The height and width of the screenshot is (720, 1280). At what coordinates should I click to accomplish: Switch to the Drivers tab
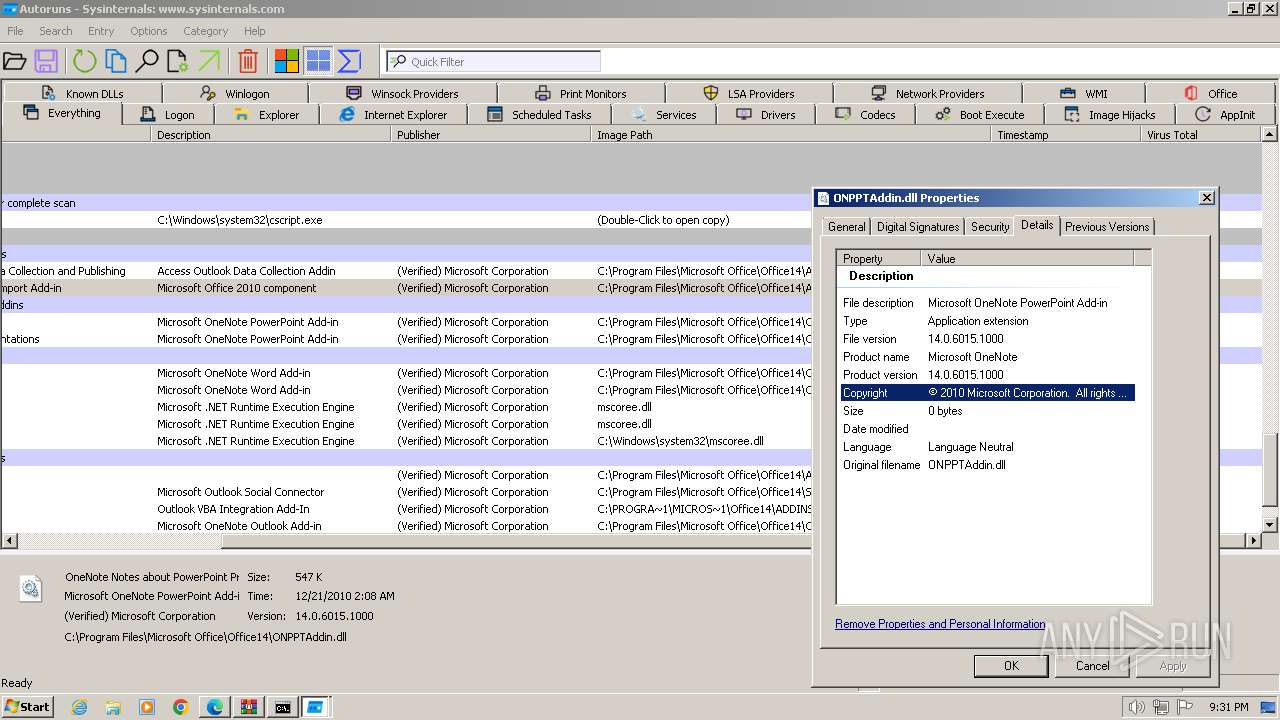766,115
